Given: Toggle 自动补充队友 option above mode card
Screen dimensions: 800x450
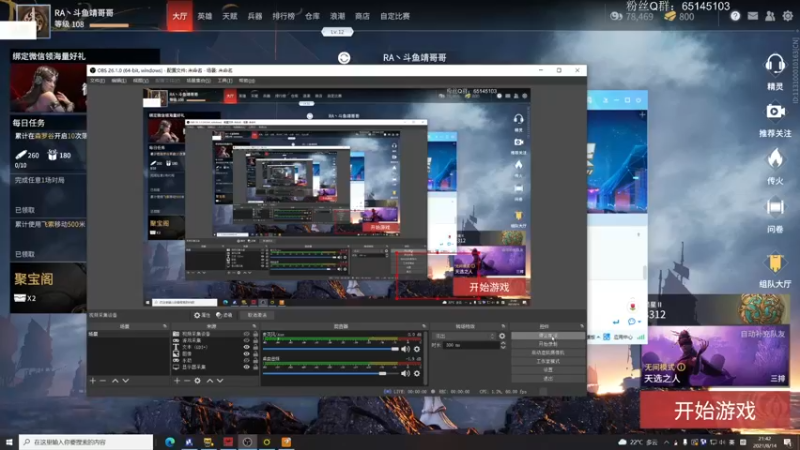Looking at the screenshot, I should click(763, 334).
